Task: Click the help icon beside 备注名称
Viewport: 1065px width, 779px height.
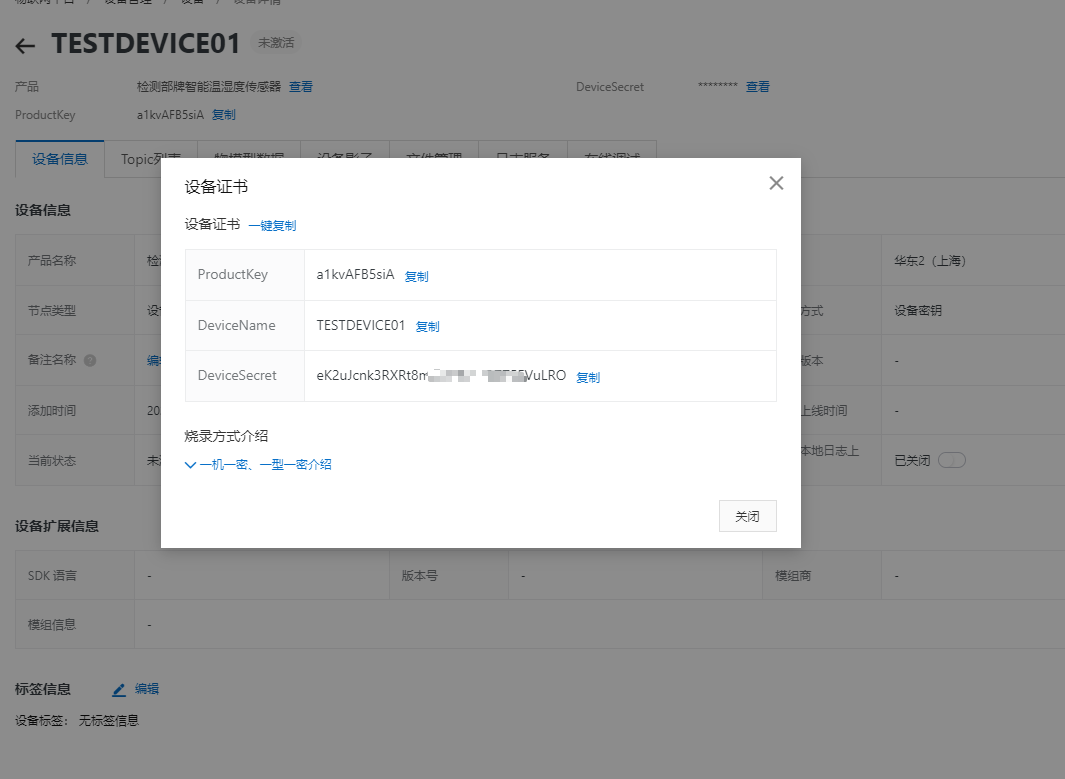Action: 90,361
